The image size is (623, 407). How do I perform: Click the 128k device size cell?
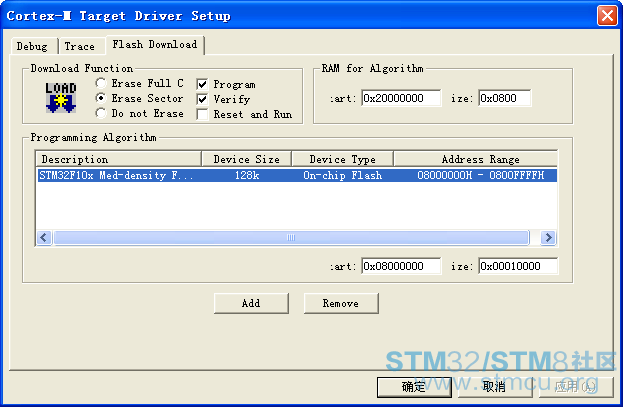[247, 175]
